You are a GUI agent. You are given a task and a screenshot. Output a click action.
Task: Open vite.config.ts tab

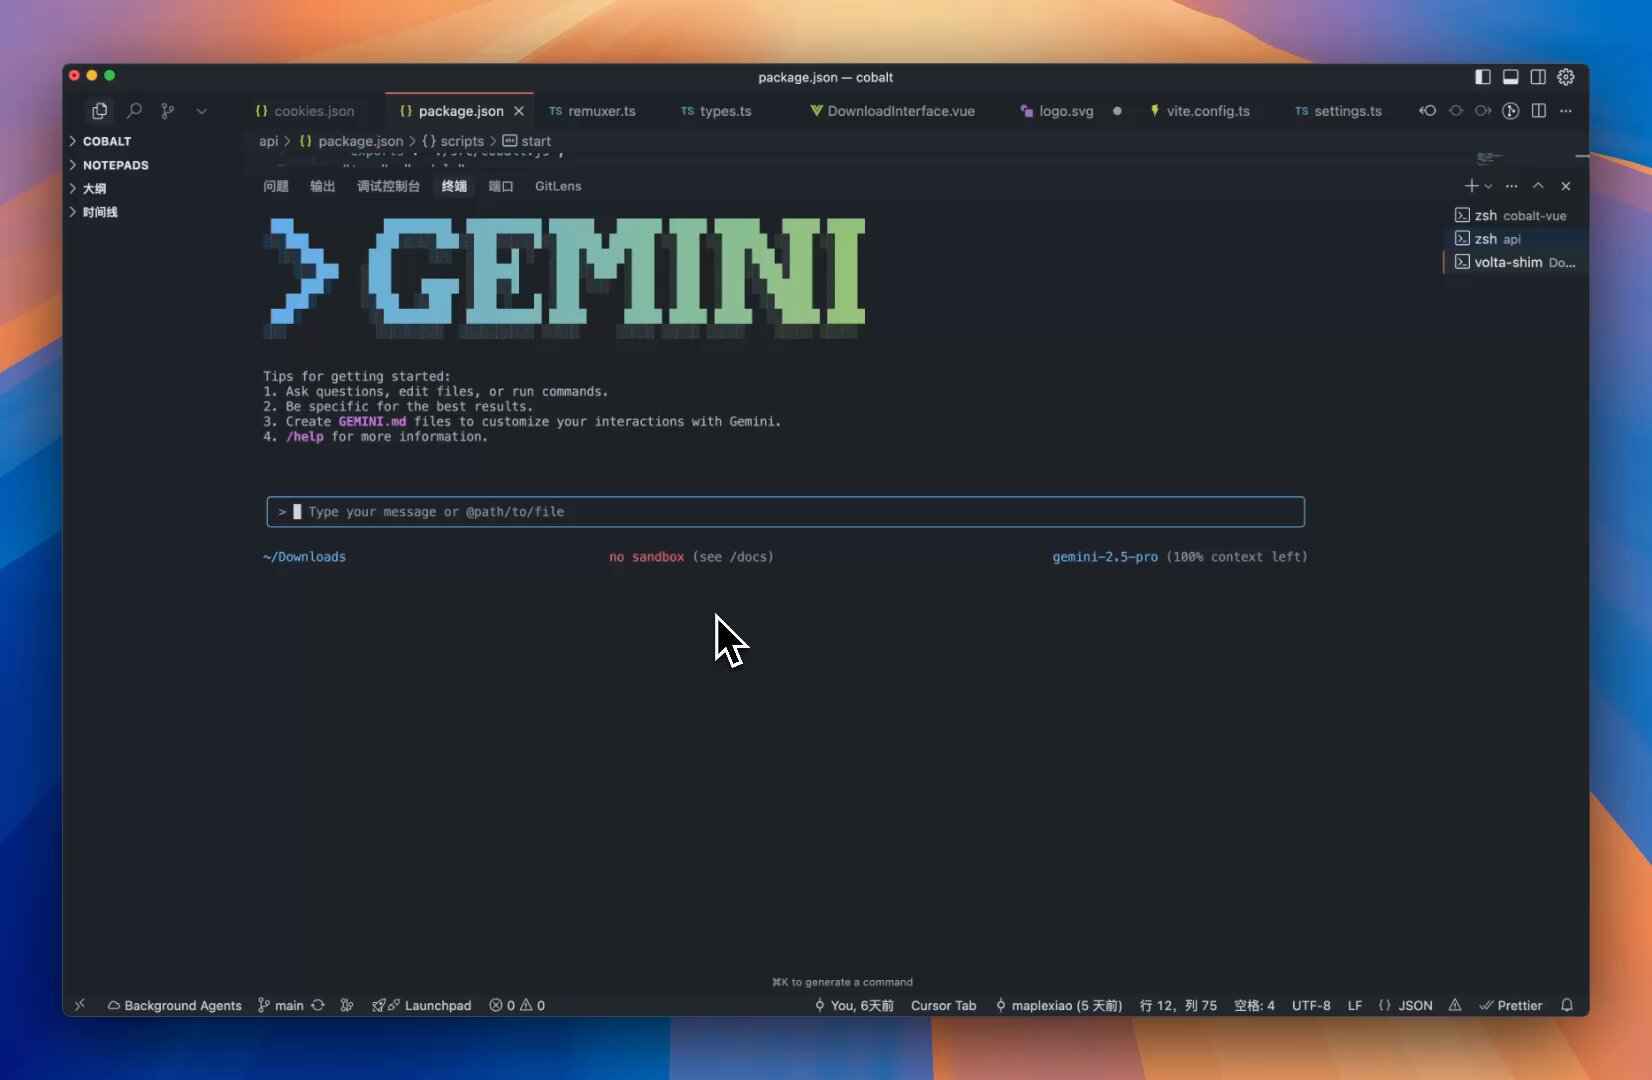tap(1199, 111)
